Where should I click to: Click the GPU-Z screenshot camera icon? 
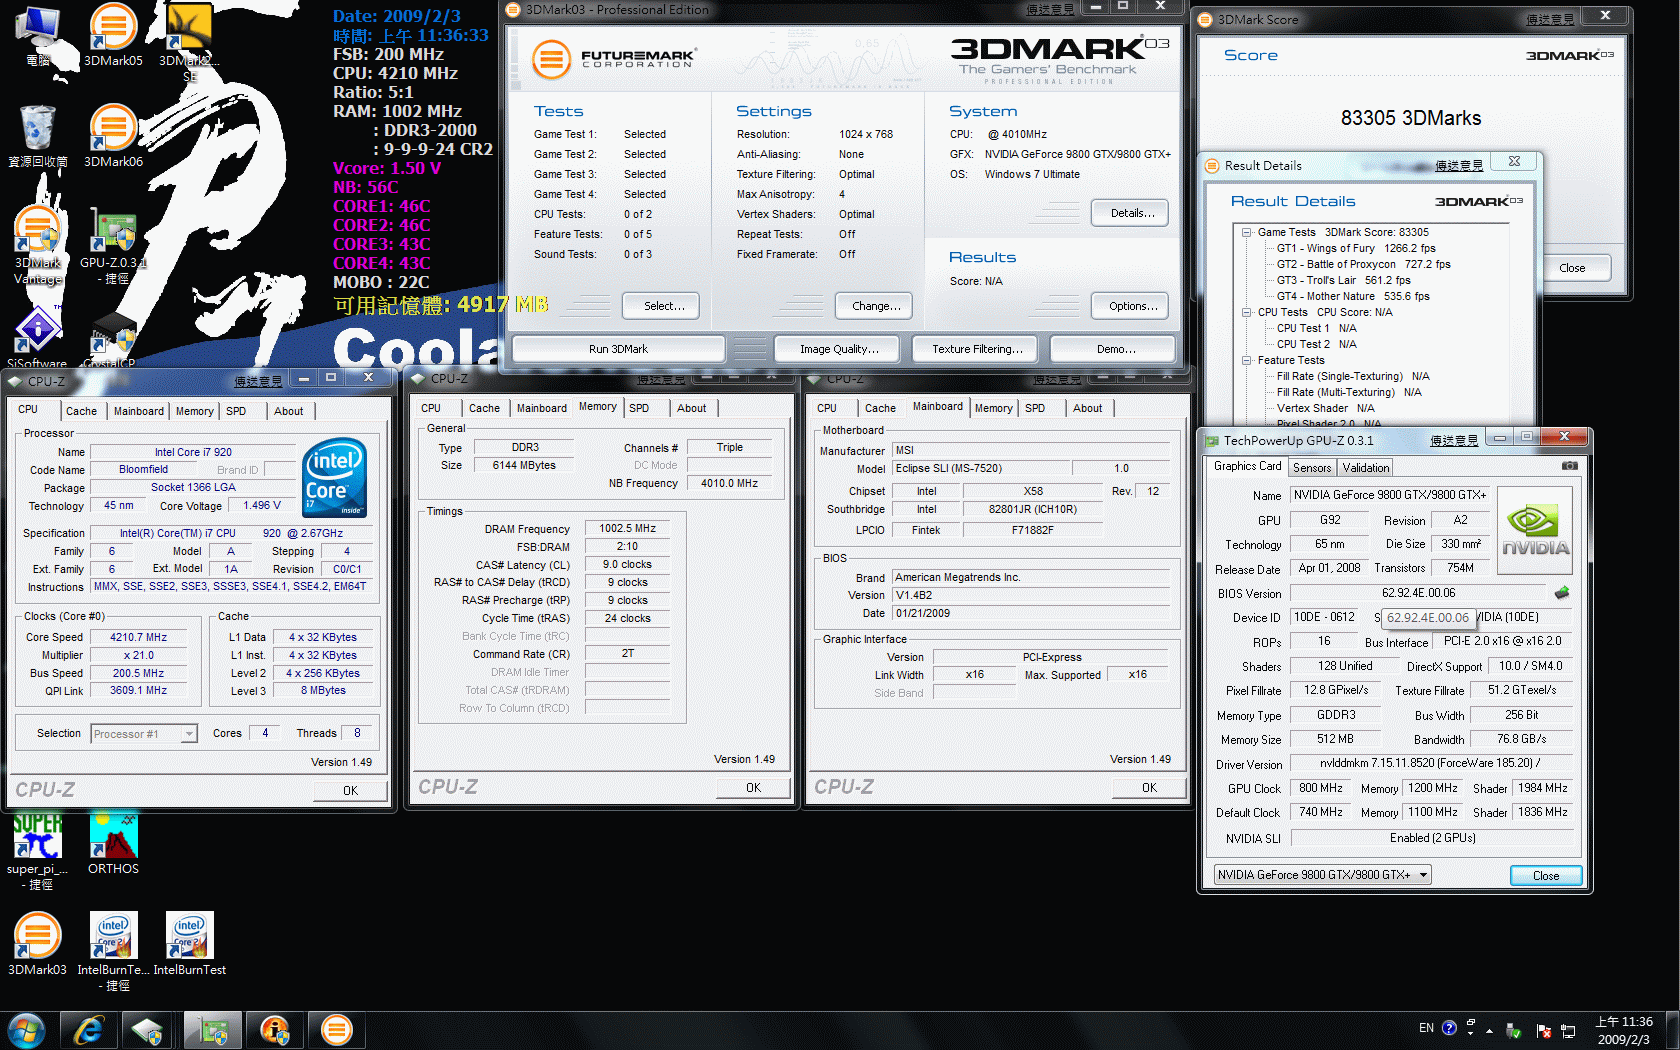tap(1570, 466)
